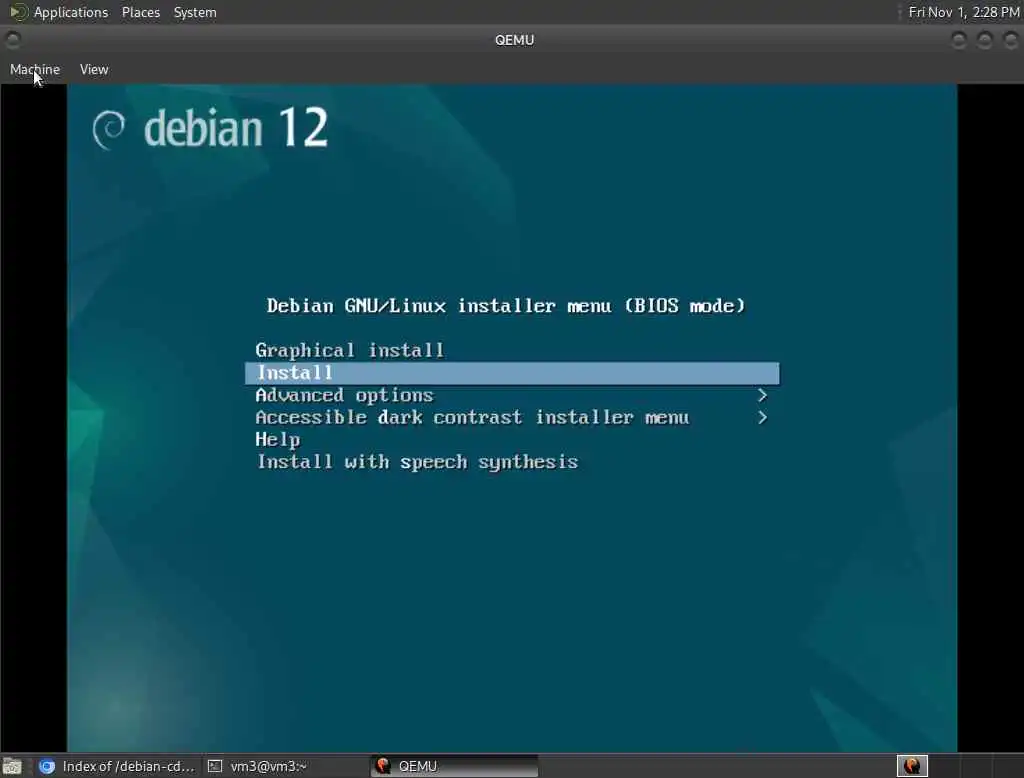The image size is (1024, 778).
Task: Open the System menu
Action: [x=195, y=12]
